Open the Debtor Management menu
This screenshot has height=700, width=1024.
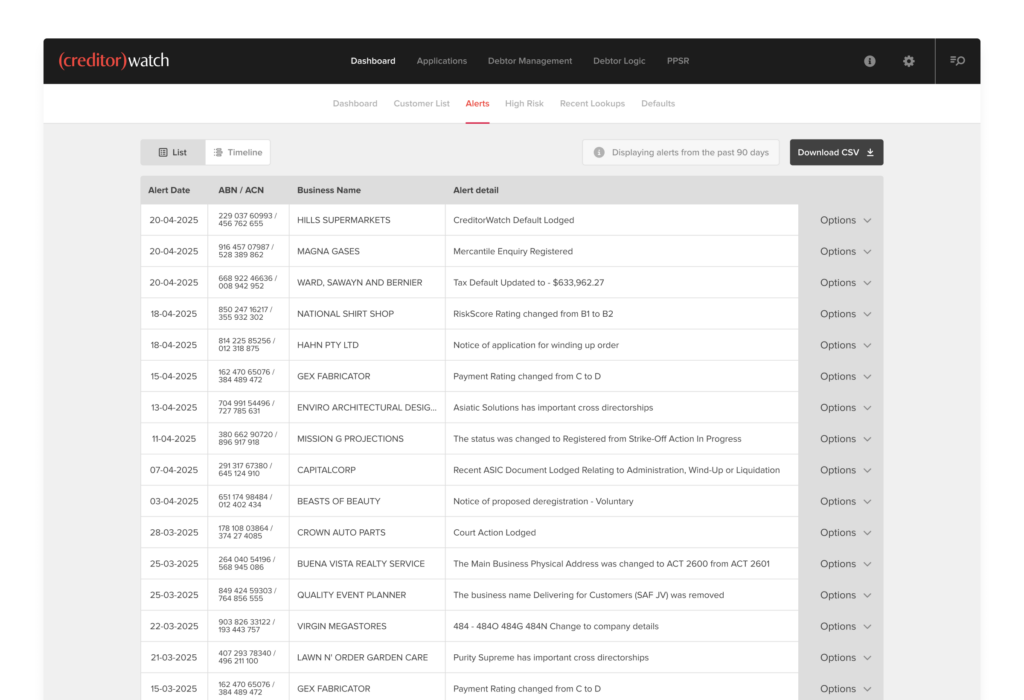[530, 61]
